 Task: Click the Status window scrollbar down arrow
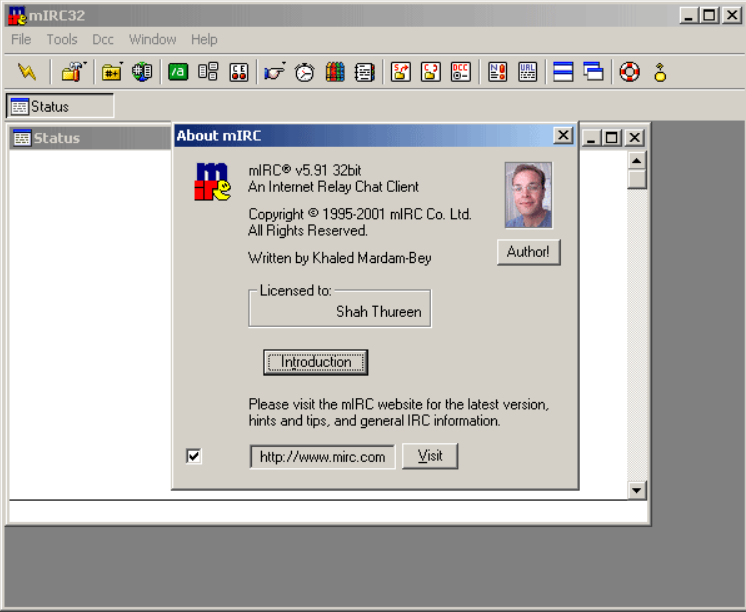[637, 490]
